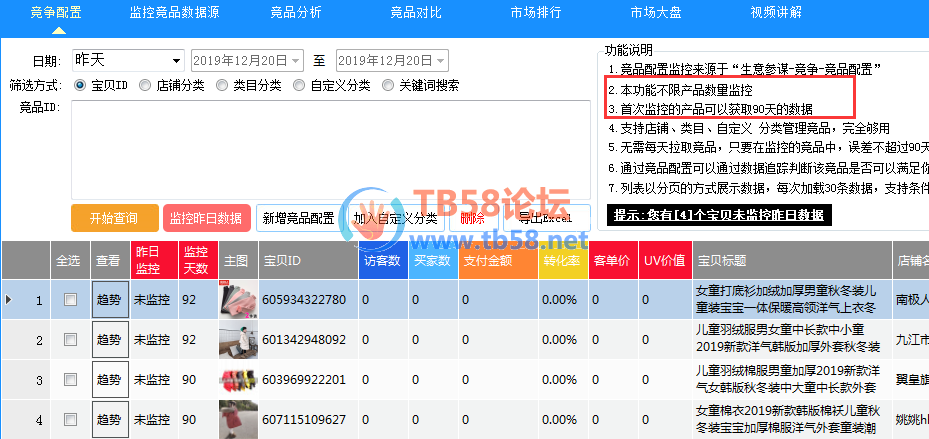
Task: Click the 竞品ID text input area
Action: coord(330,148)
